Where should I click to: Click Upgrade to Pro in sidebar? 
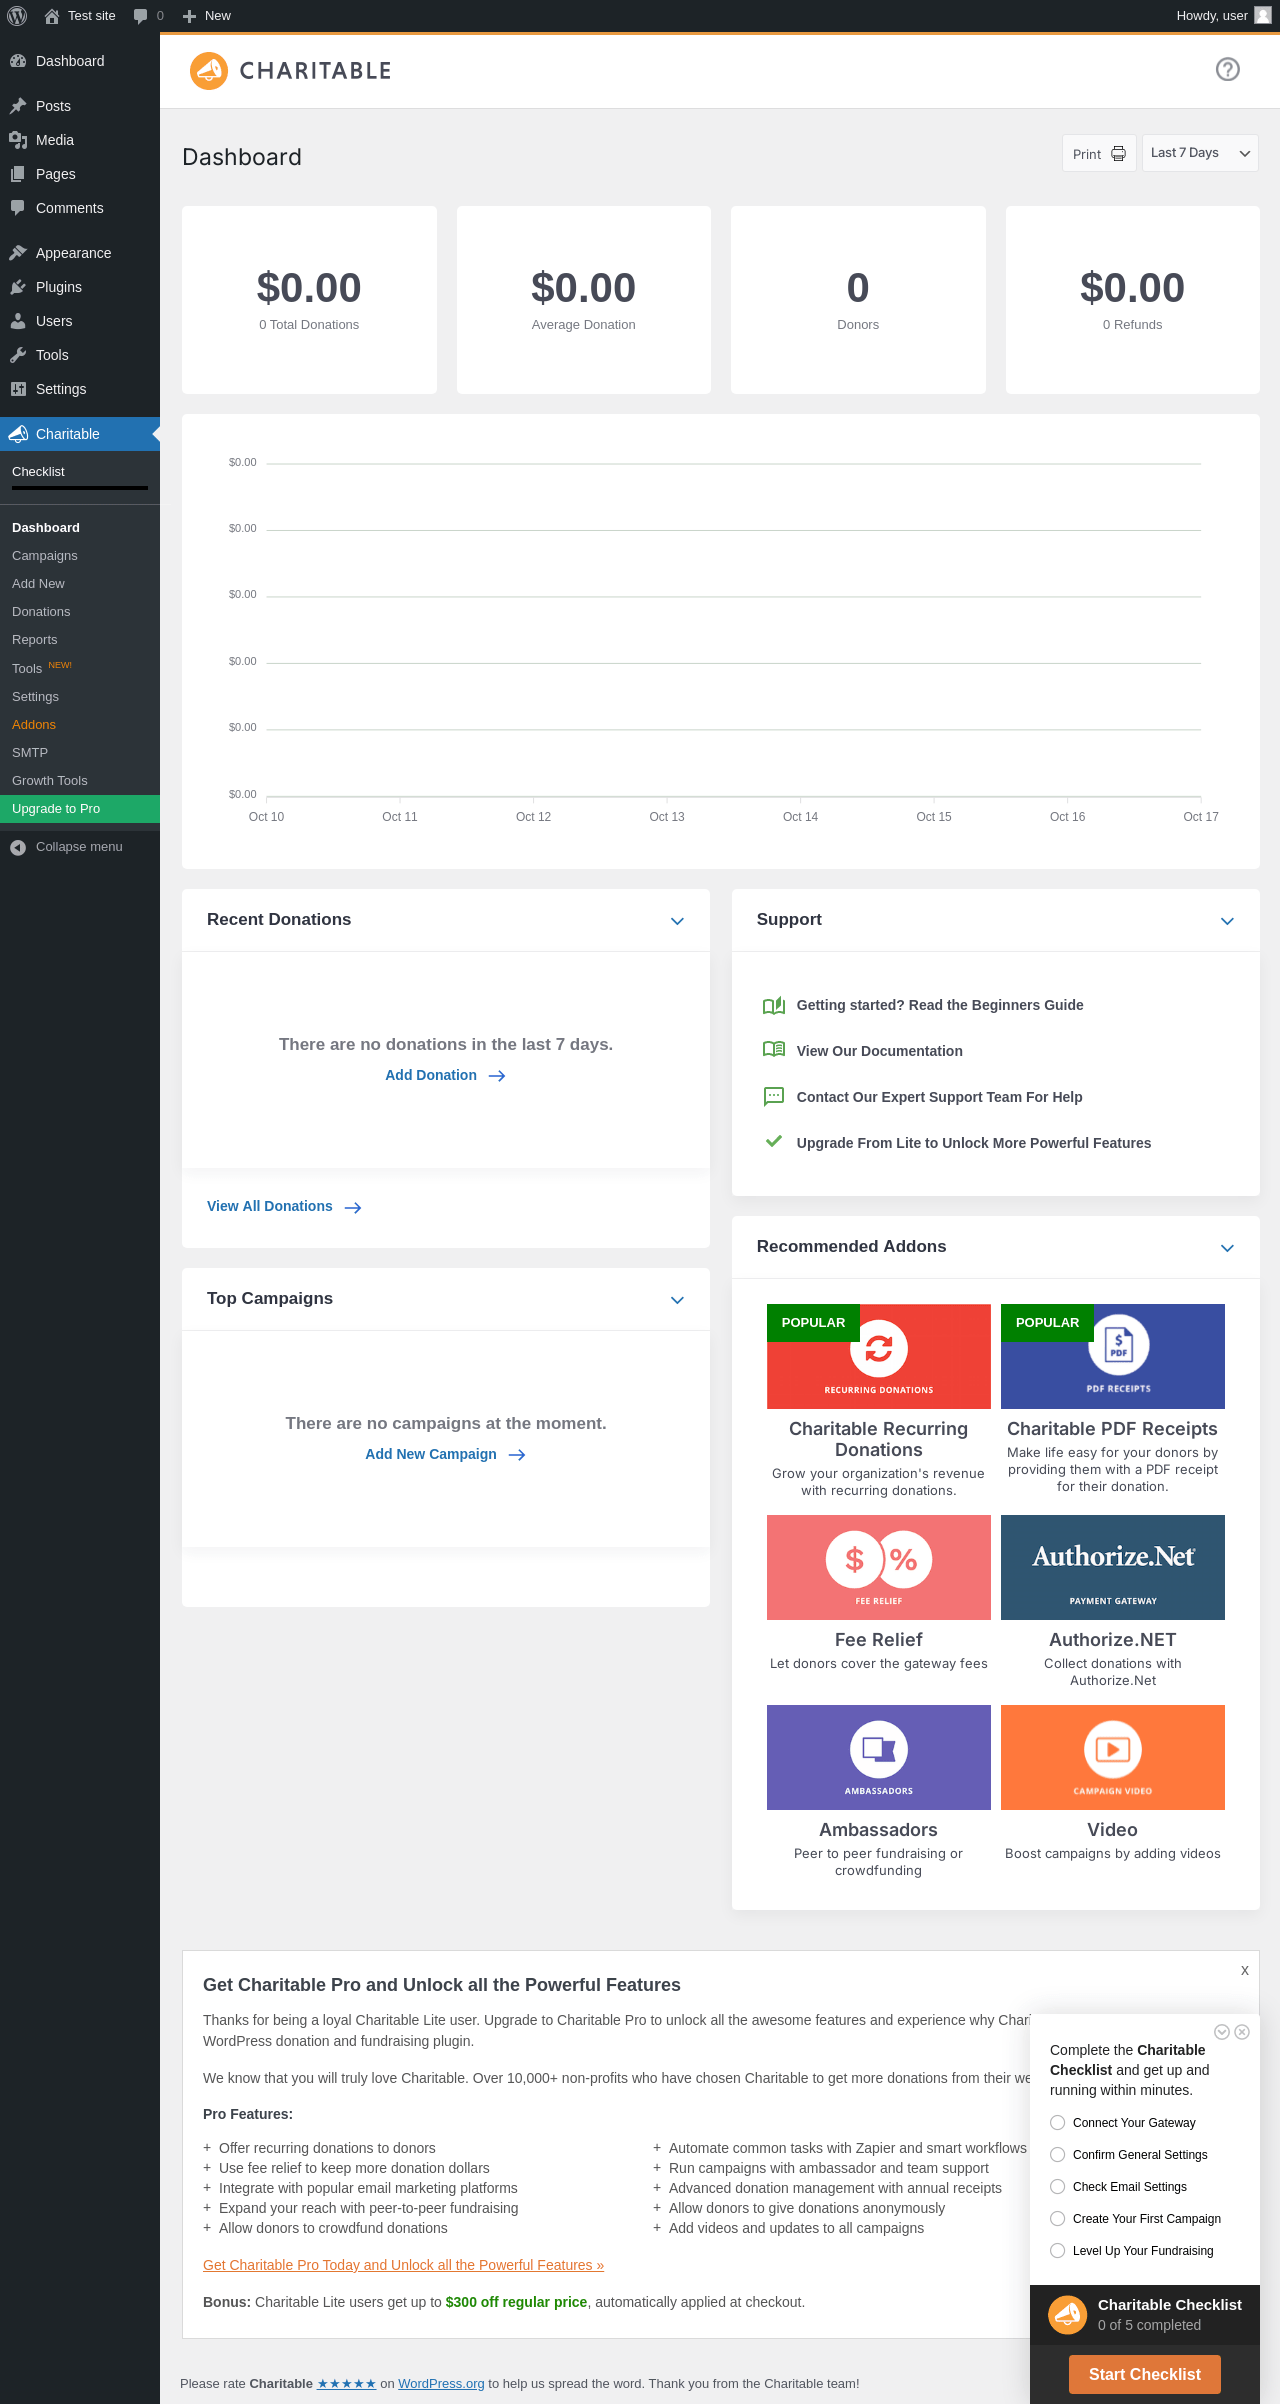pos(80,809)
